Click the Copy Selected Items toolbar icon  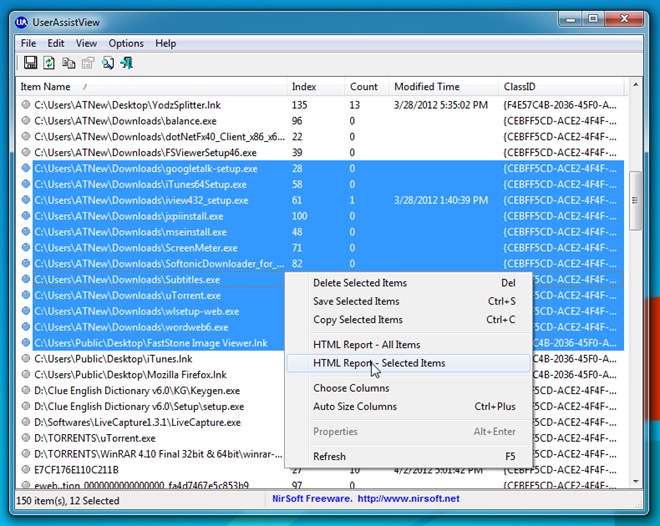pyautogui.click(x=69, y=63)
